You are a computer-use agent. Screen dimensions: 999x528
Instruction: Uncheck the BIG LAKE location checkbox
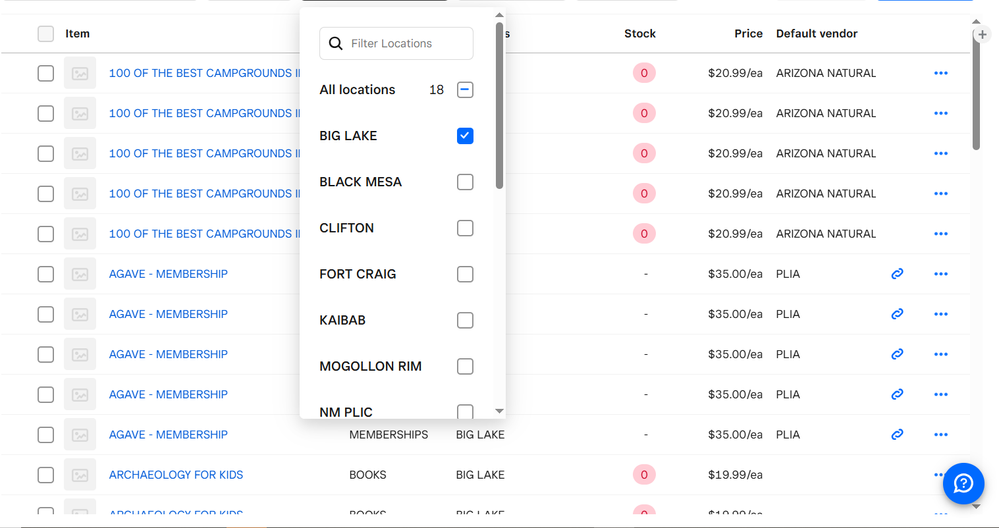click(x=465, y=136)
